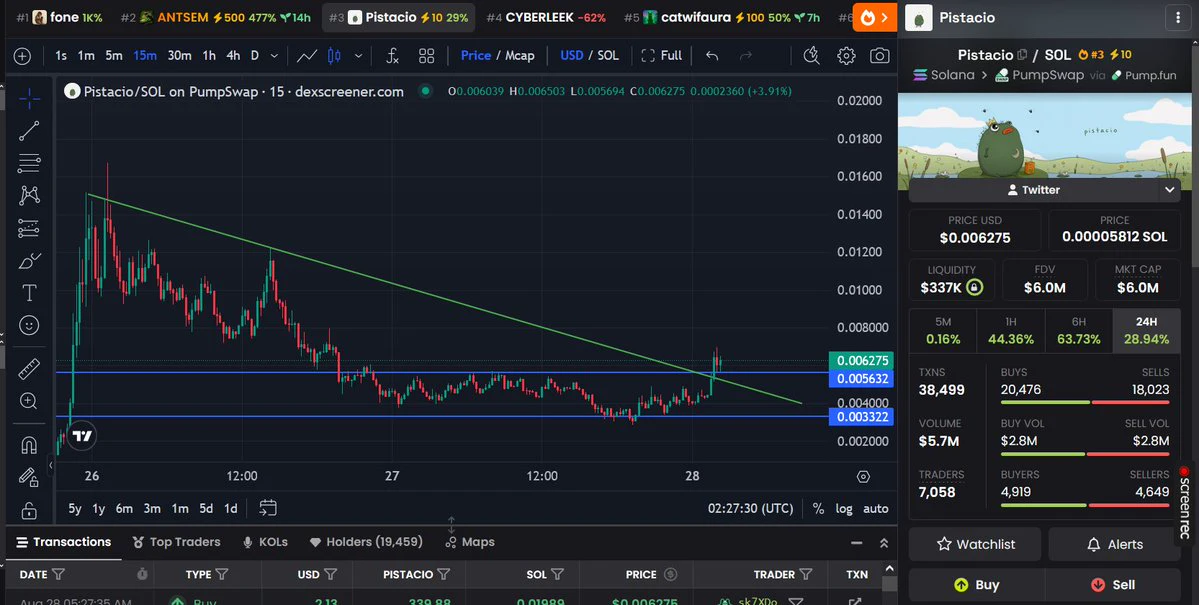Open Full screen chart mode
The image size is (1199, 605).
[x=661, y=56]
